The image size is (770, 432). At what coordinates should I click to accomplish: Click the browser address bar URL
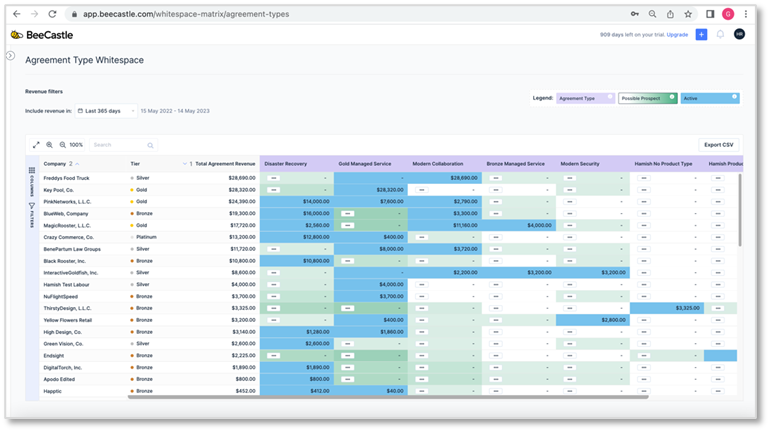click(x=186, y=14)
